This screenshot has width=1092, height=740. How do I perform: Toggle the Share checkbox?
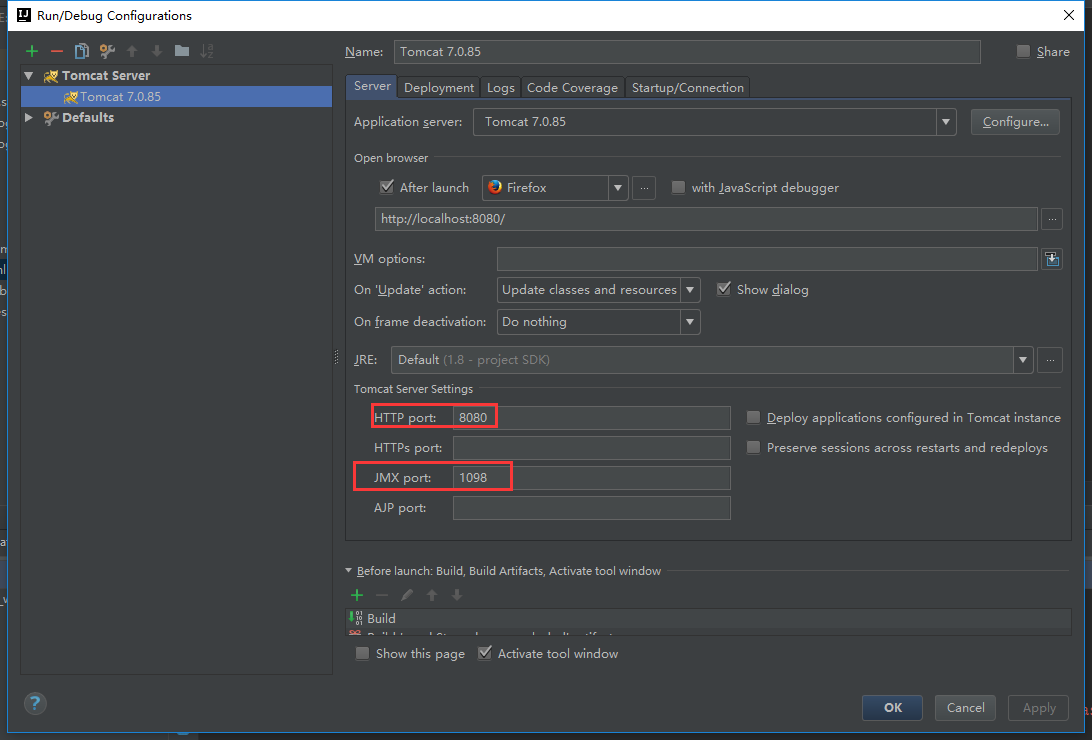click(x=1023, y=52)
